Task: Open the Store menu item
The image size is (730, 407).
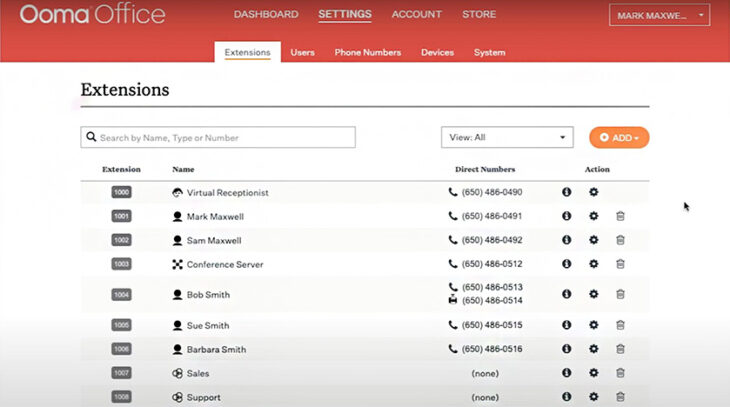Action: point(478,15)
